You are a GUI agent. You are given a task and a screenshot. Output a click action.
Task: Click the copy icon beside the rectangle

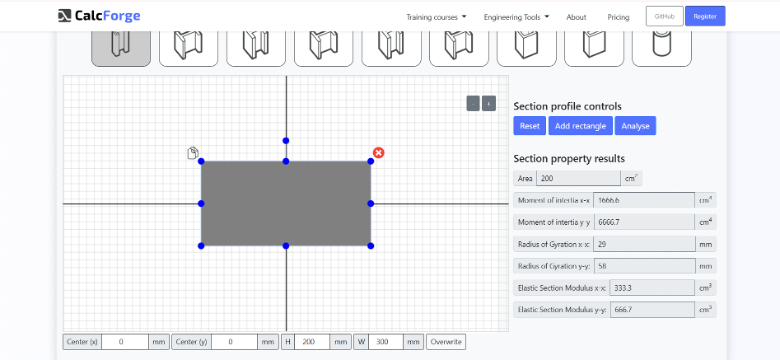tap(193, 153)
